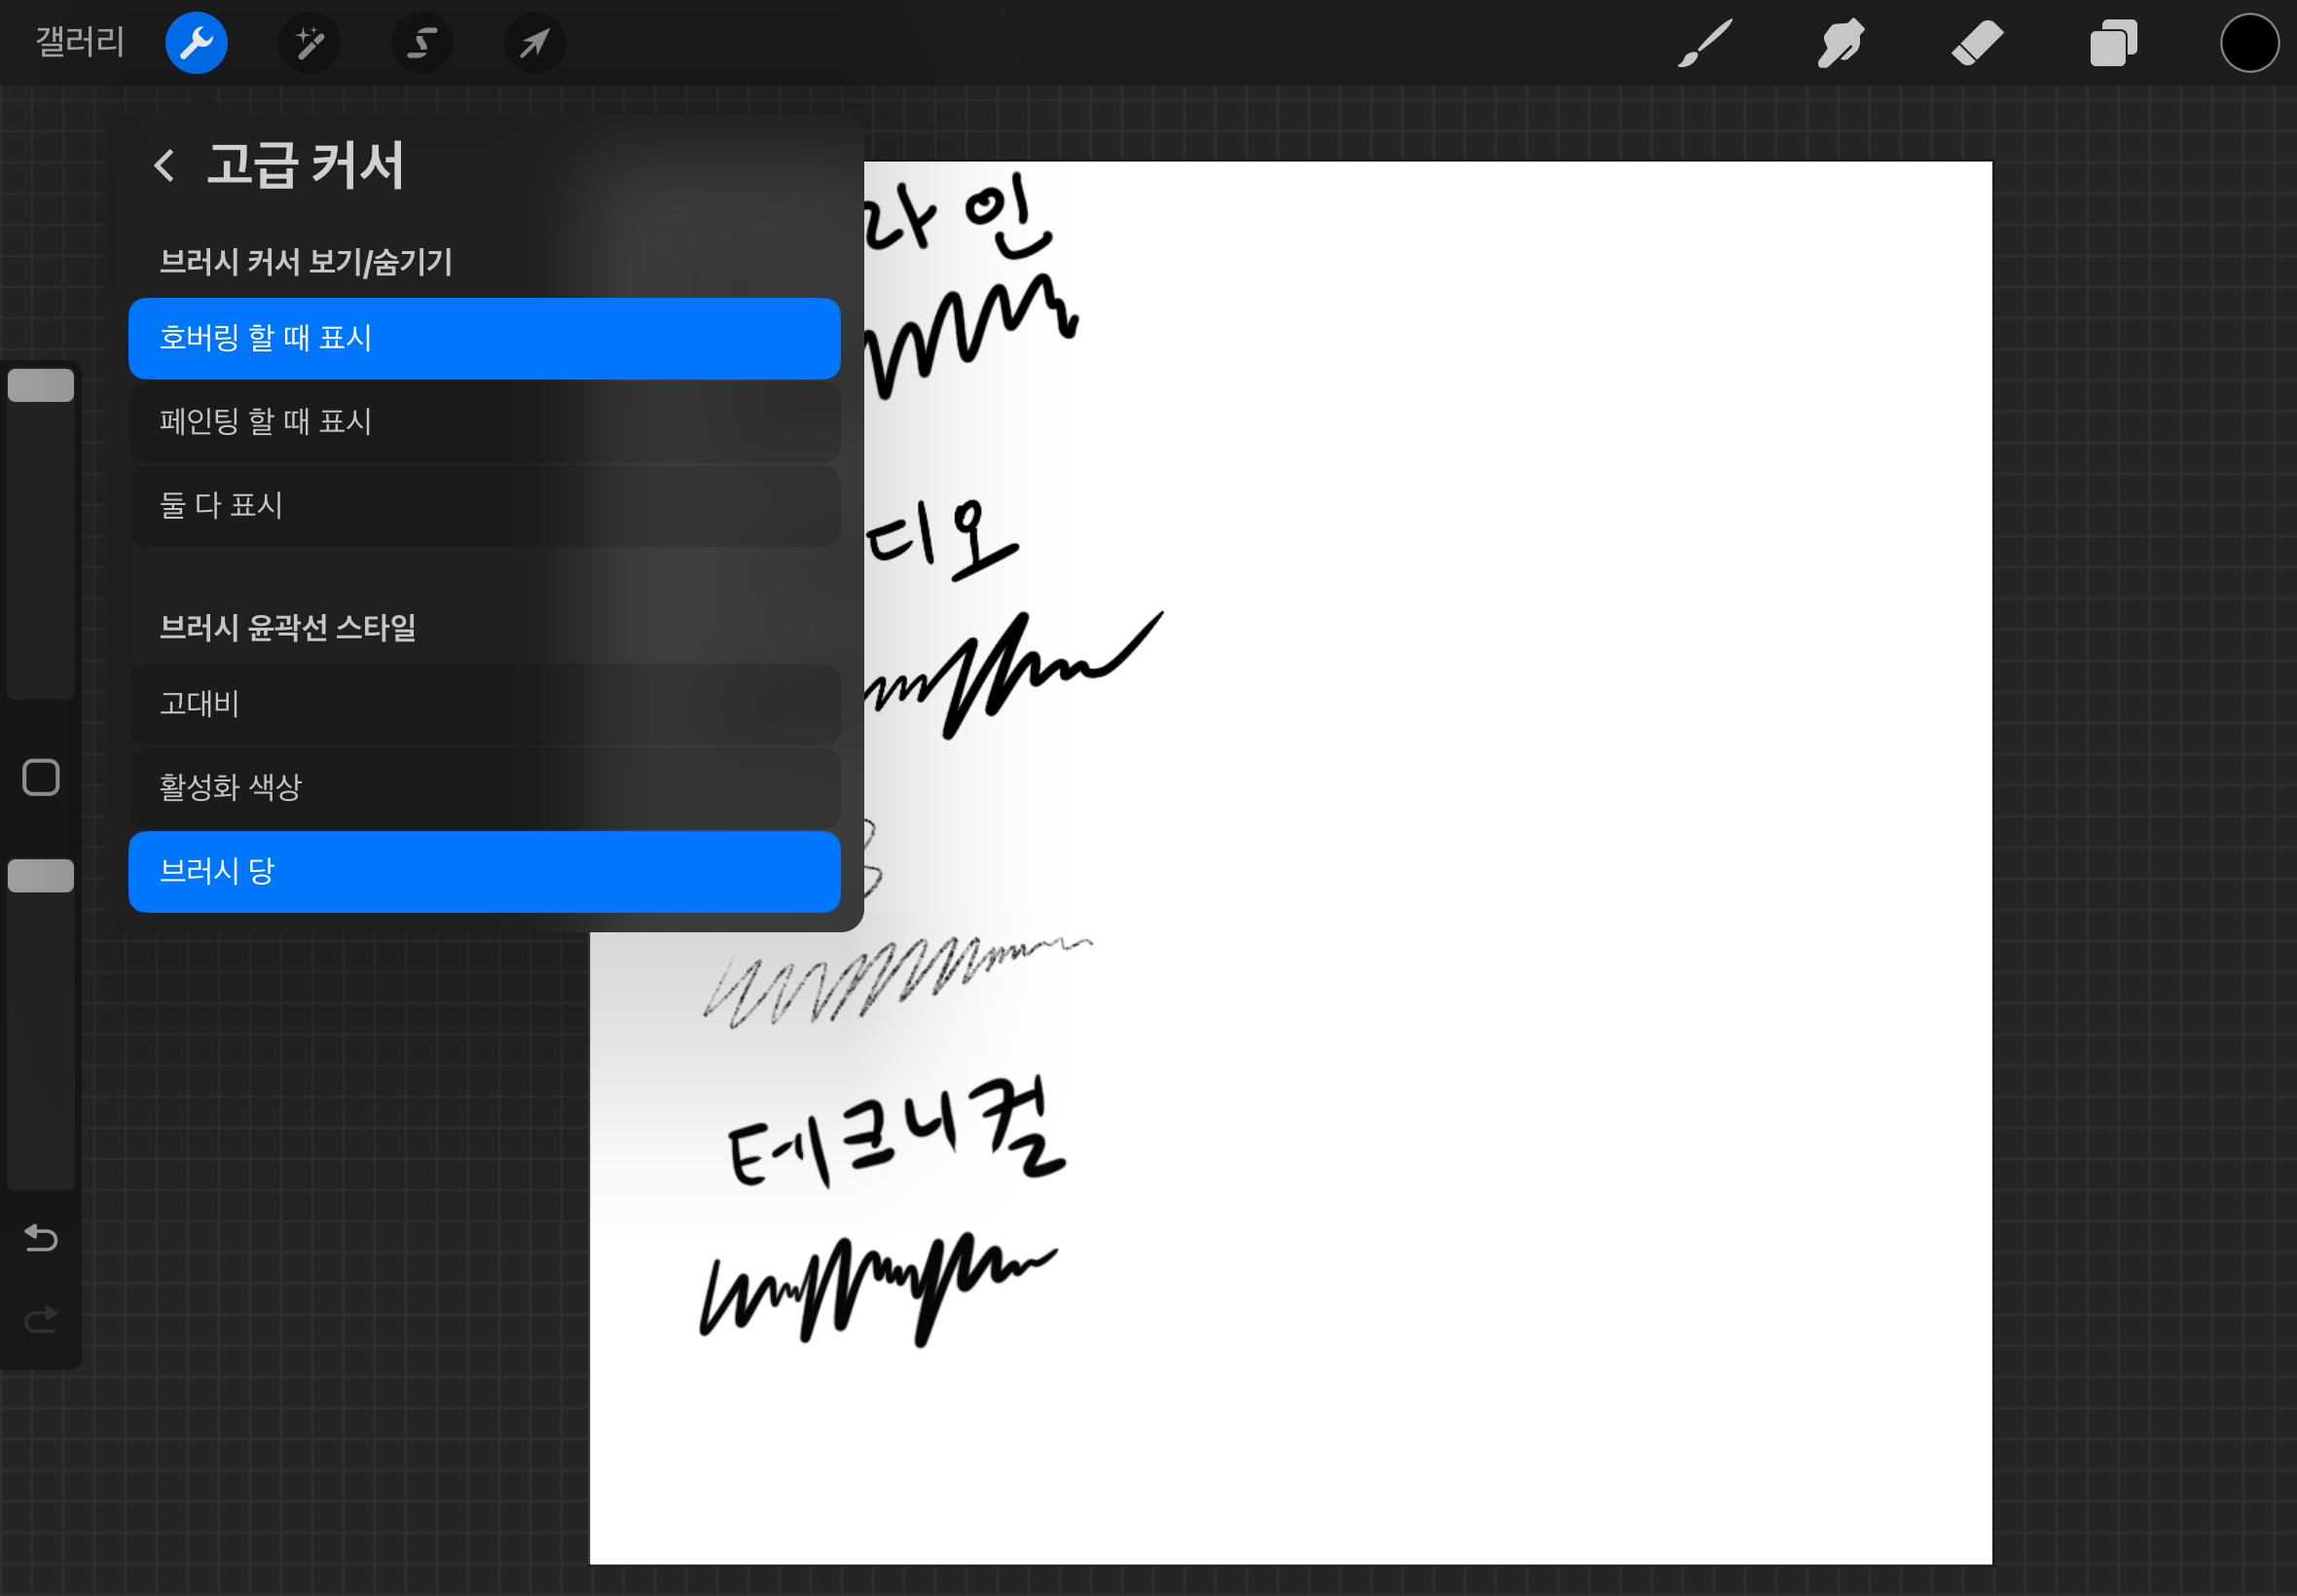Screen dimensions: 2297x1596
Task: Choose the Eraser tool
Action: (x=1976, y=43)
